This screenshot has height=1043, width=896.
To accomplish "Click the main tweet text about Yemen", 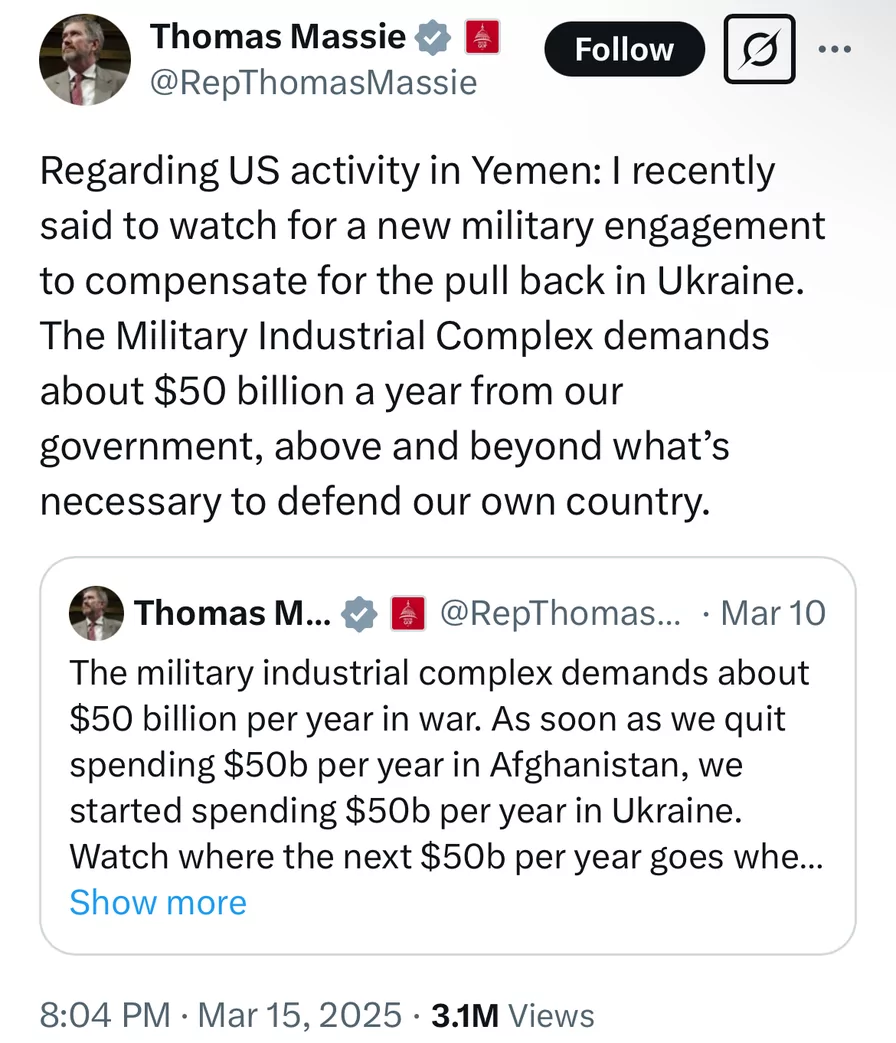I will 432,335.
